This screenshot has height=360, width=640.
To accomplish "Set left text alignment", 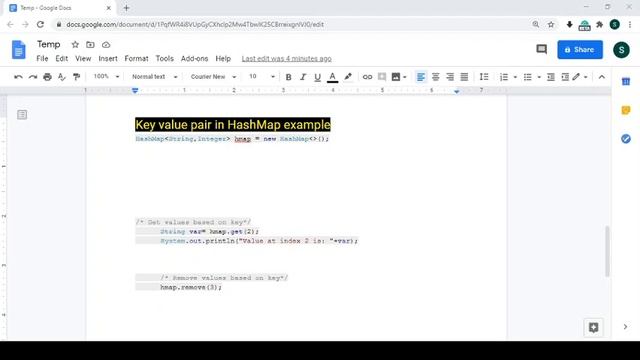I will pyautogui.click(x=420, y=77).
